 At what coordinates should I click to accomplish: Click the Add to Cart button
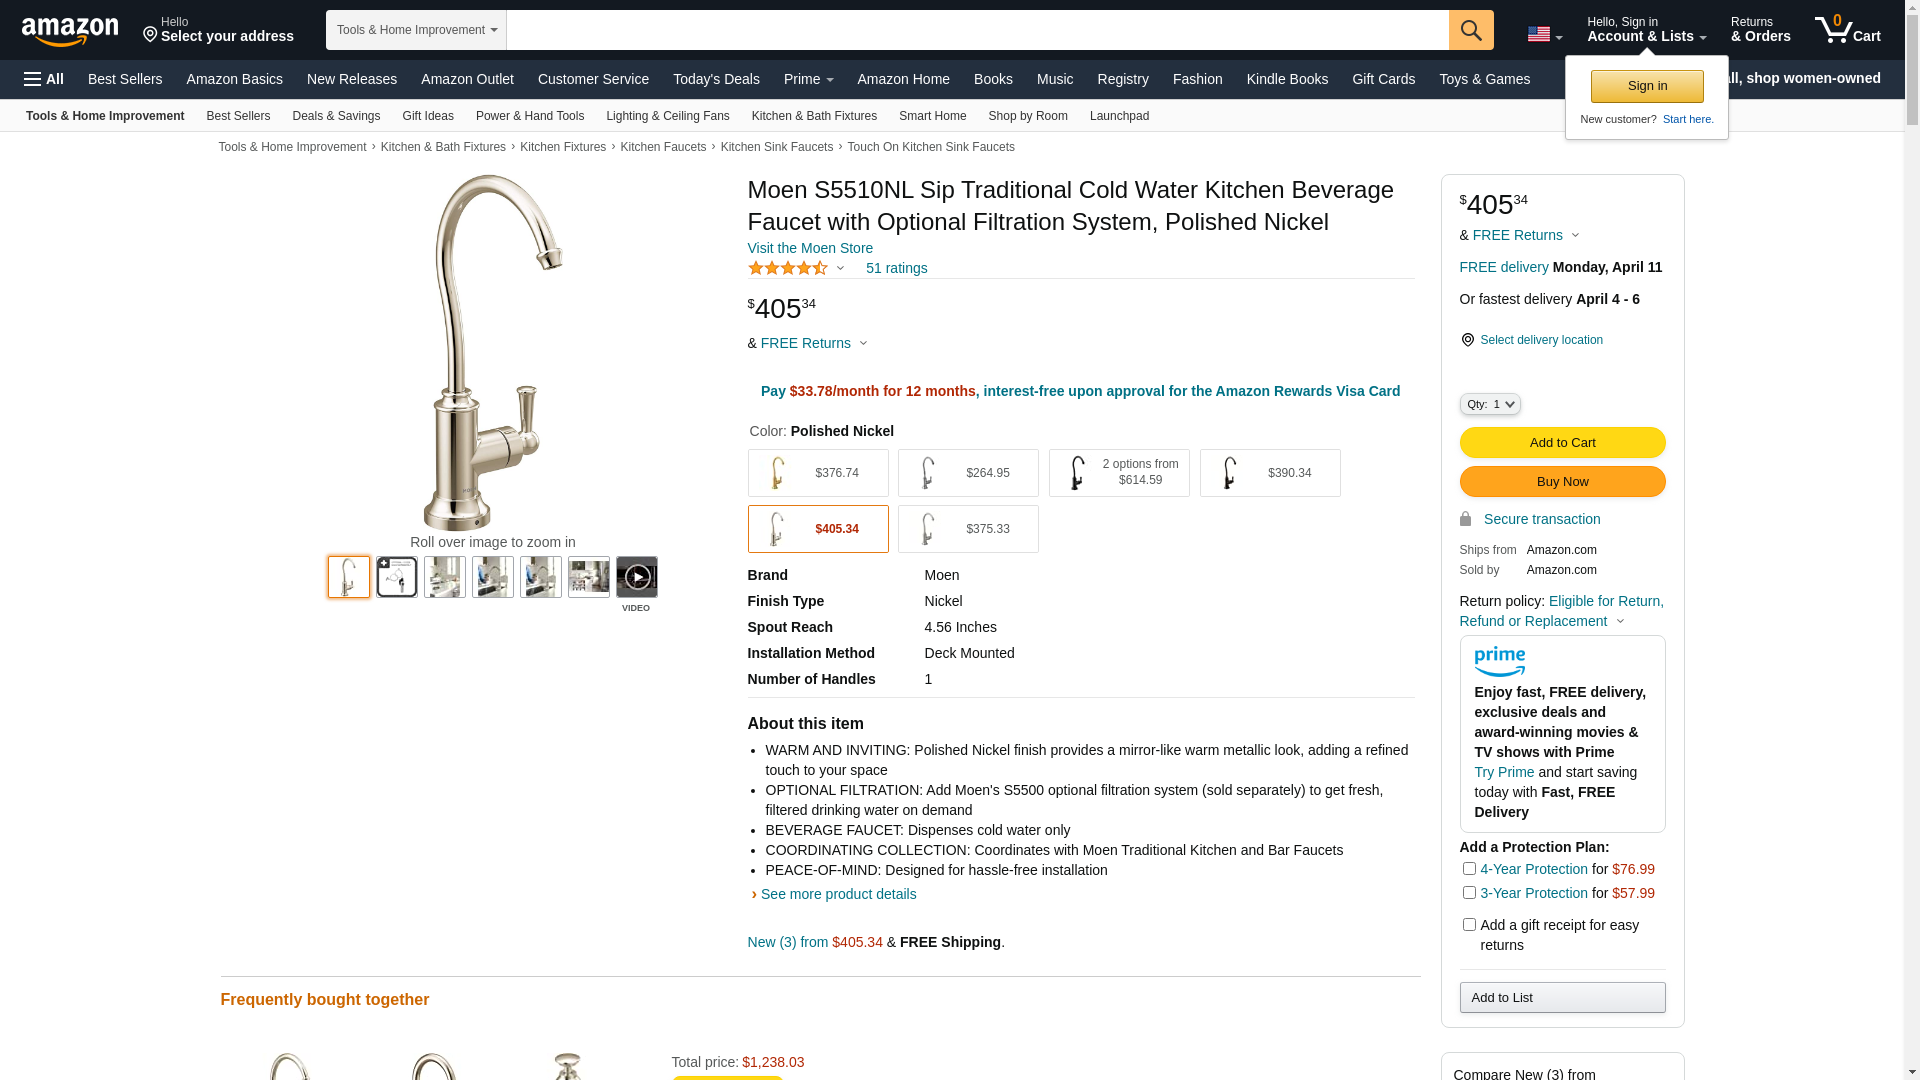pyautogui.click(x=1562, y=442)
